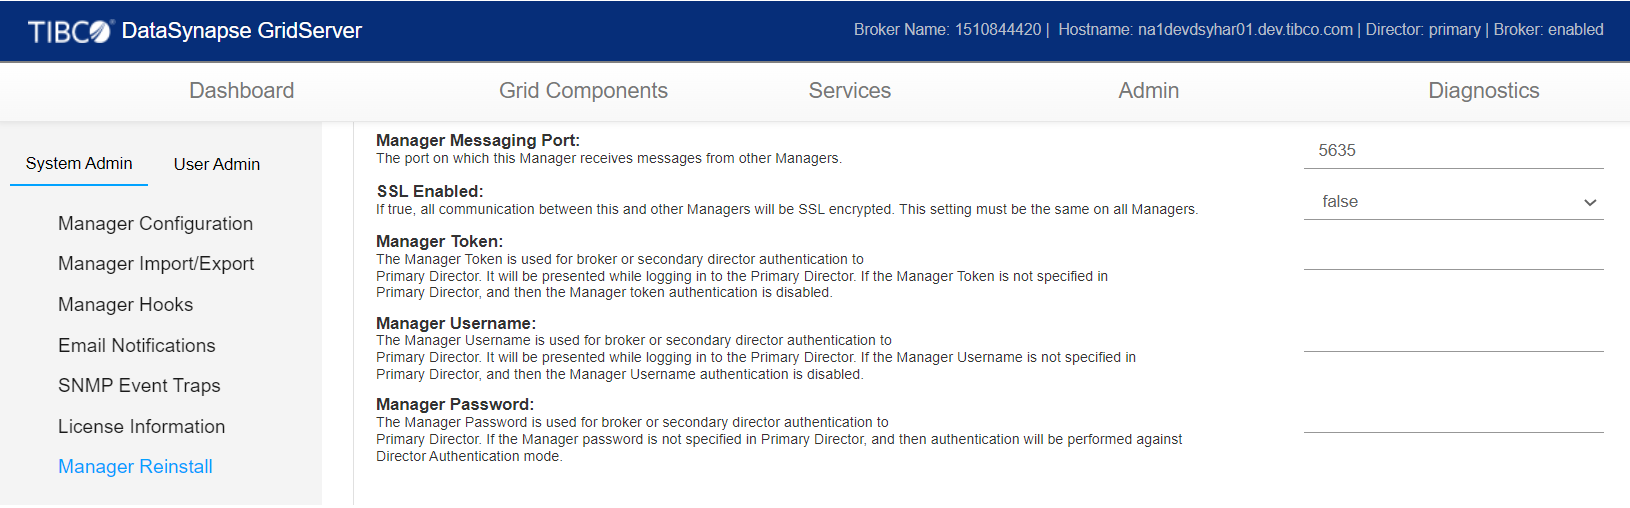This screenshot has width=1630, height=508.
Task: Go to Manager Configuration page
Action: (155, 224)
